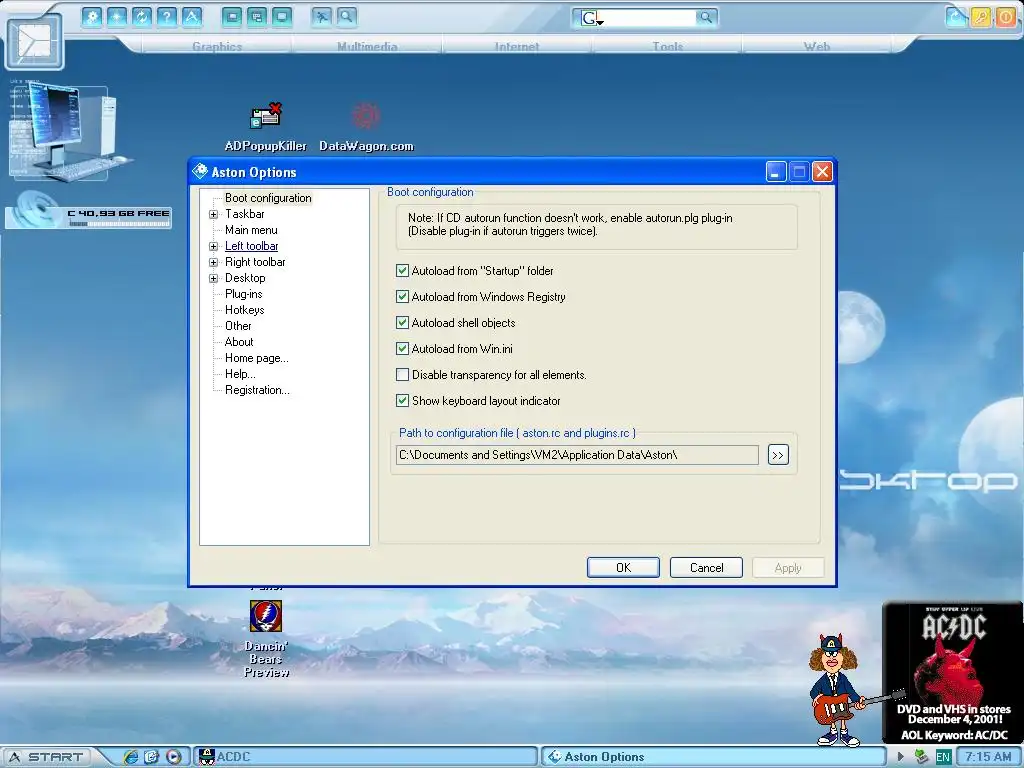Click the monitor screen teal icon

point(281,16)
